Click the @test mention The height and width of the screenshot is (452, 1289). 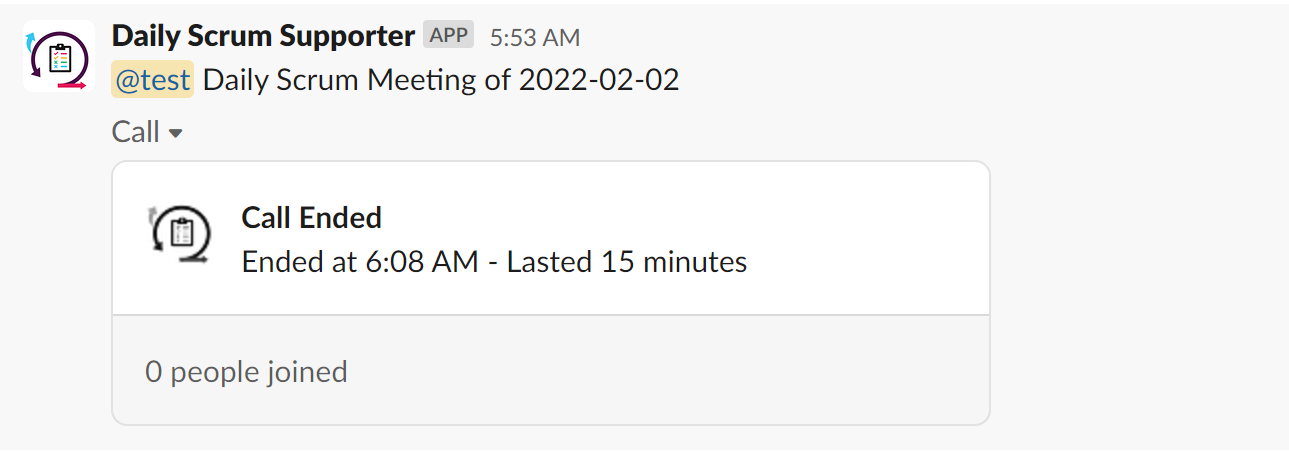[152, 81]
